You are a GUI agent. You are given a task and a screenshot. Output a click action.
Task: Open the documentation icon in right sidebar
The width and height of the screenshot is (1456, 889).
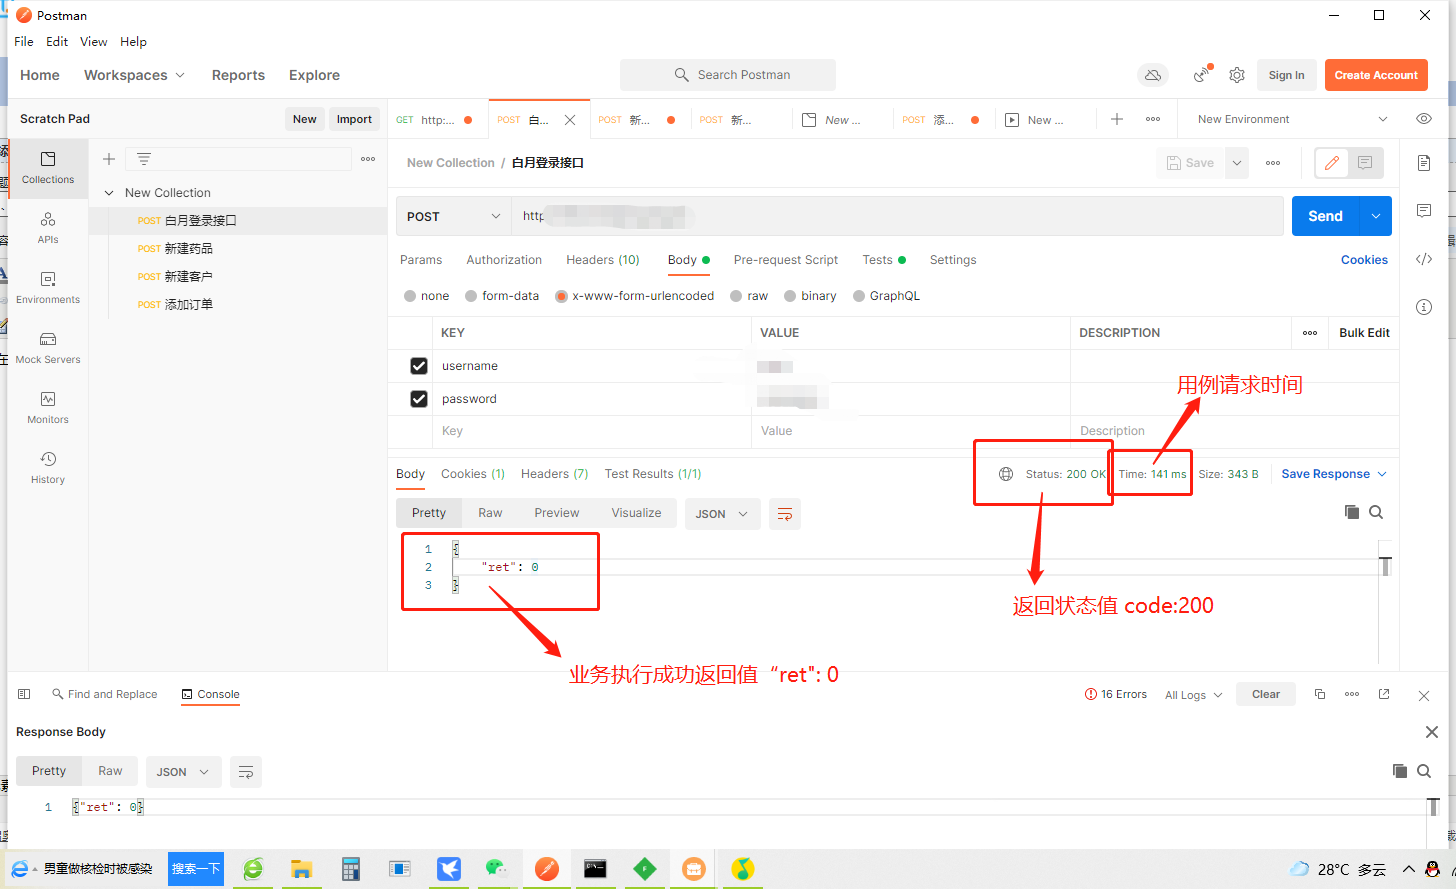[x=1424, y=163]
